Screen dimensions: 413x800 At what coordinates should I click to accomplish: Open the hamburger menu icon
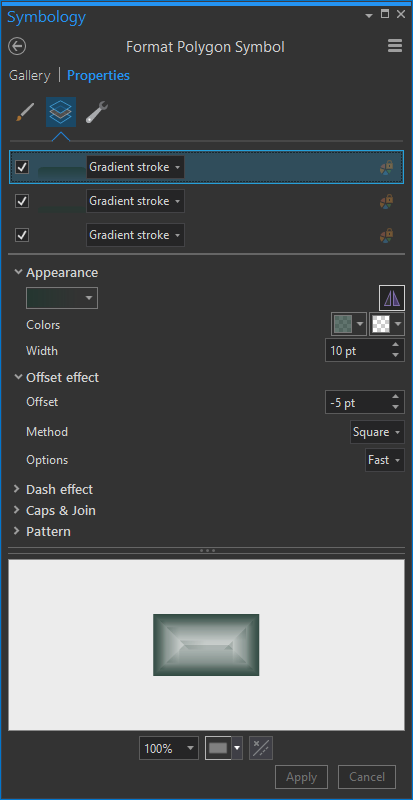[395, 46]
